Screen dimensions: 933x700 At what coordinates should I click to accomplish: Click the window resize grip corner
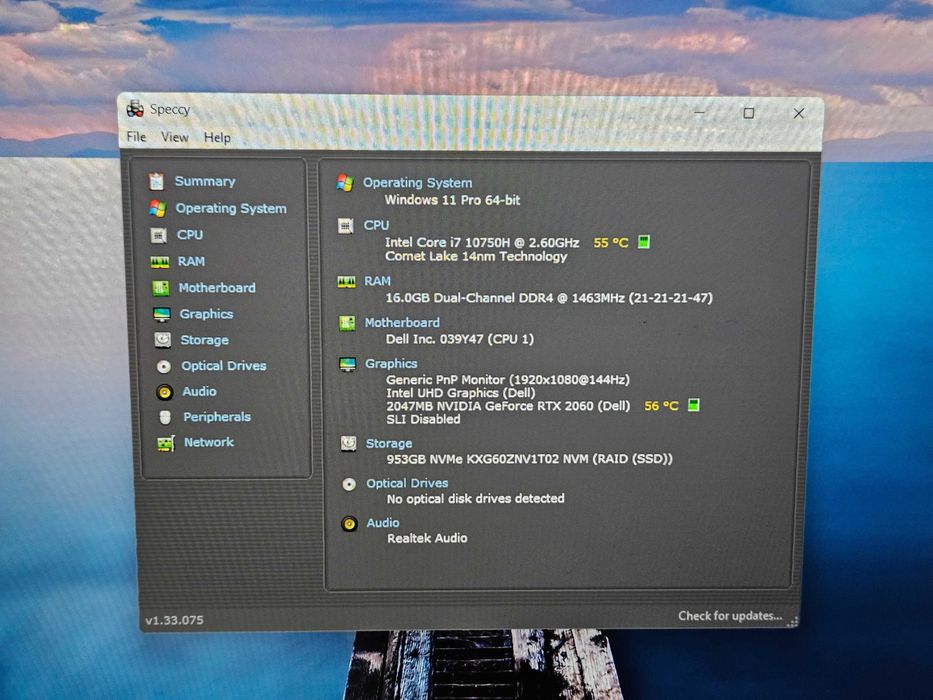tap(792, 622)
